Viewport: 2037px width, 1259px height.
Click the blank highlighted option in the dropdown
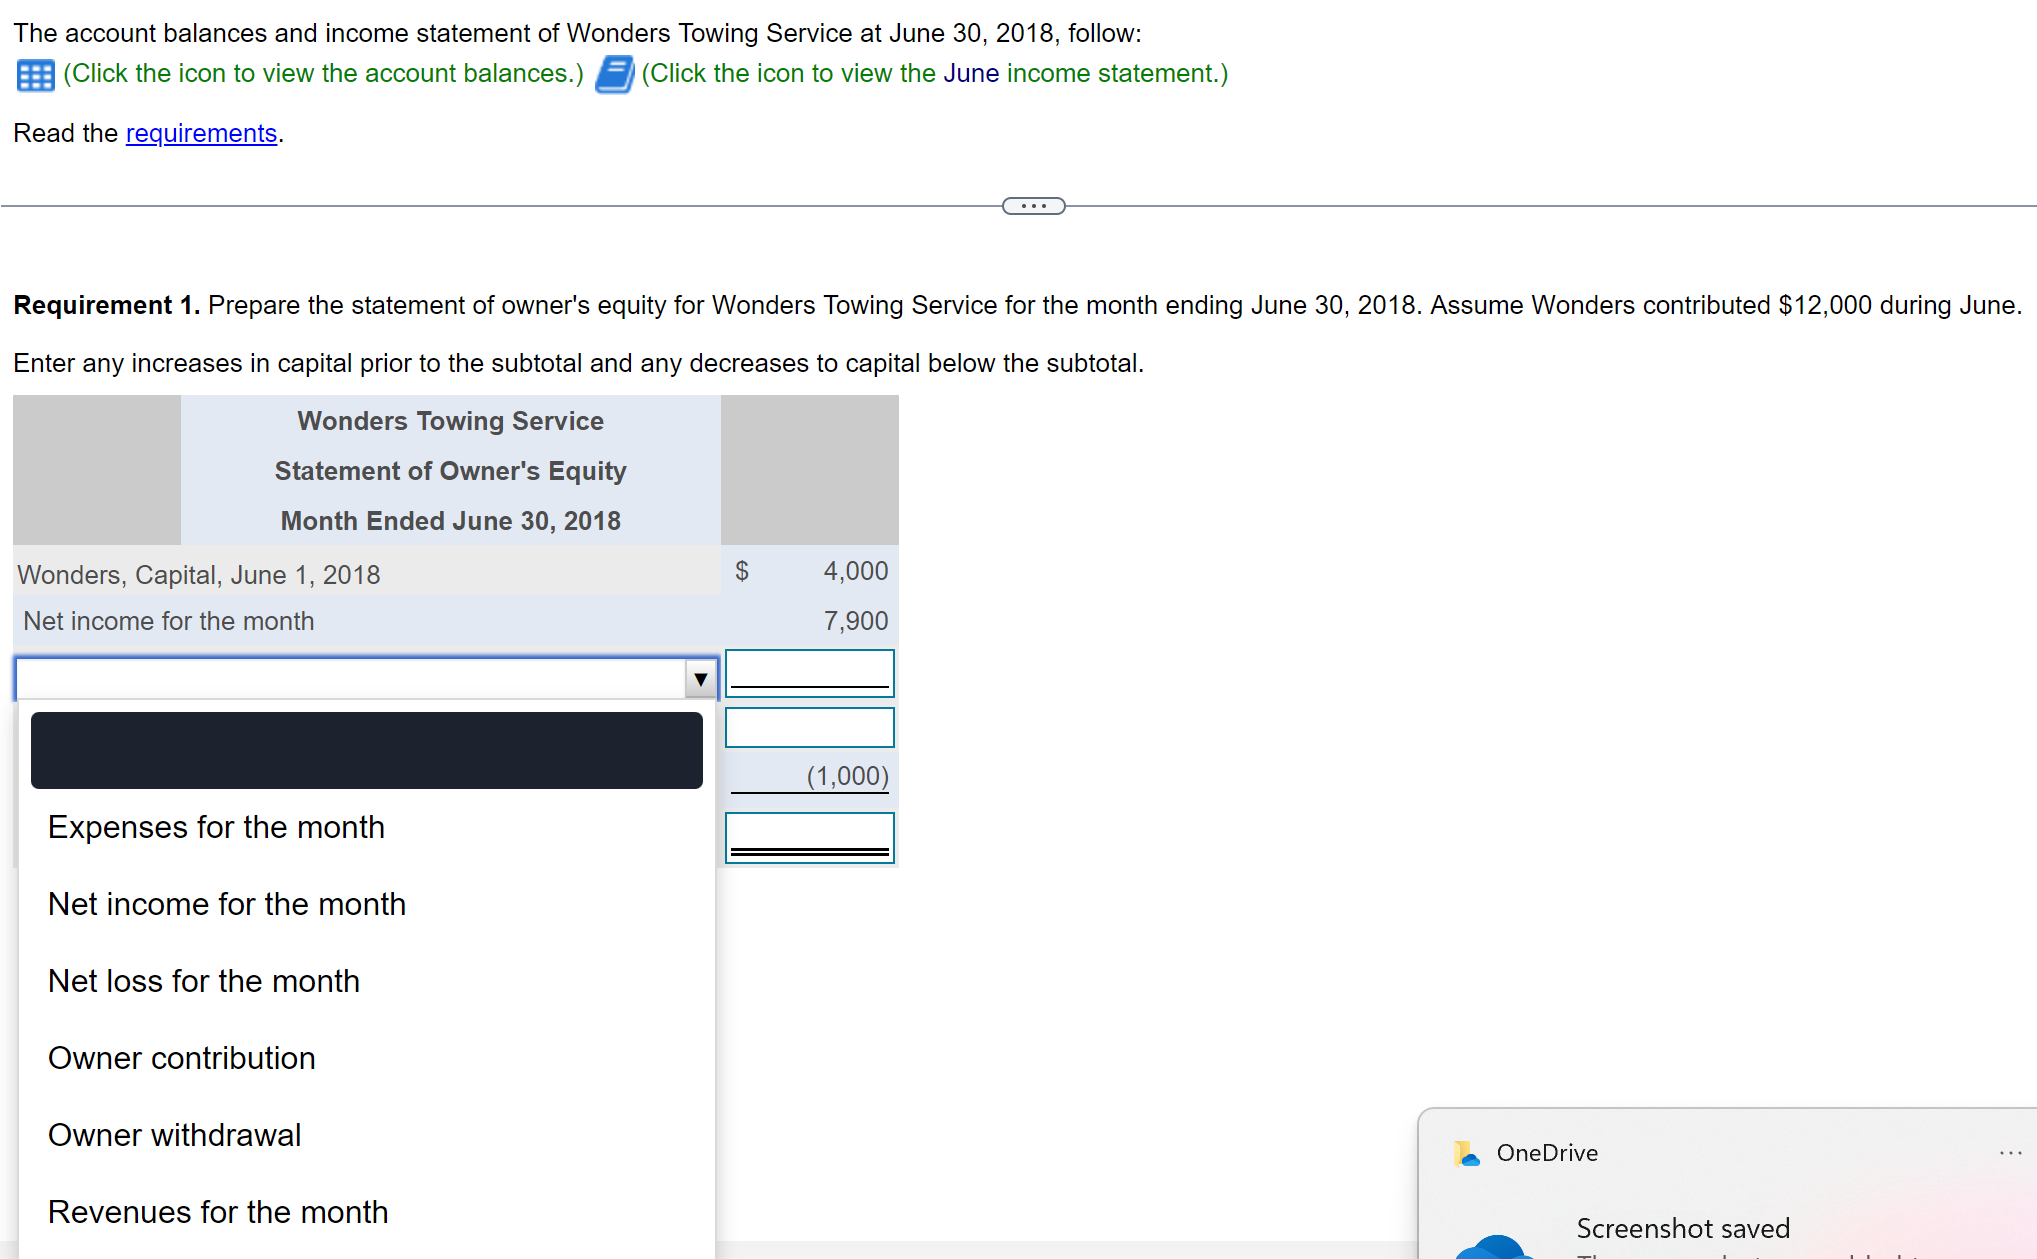tap(366, 750)
